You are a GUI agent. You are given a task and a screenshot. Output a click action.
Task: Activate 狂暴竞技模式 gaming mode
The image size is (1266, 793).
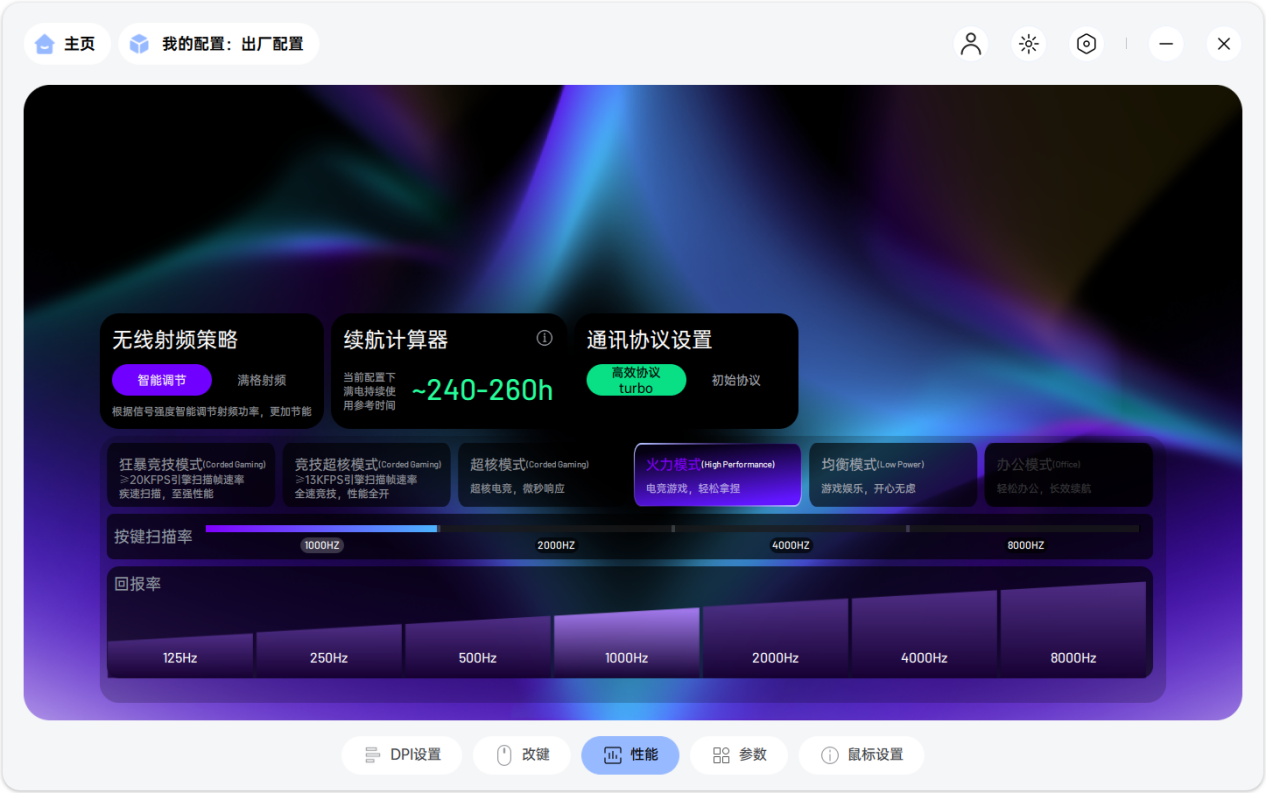tap(190, 475)
